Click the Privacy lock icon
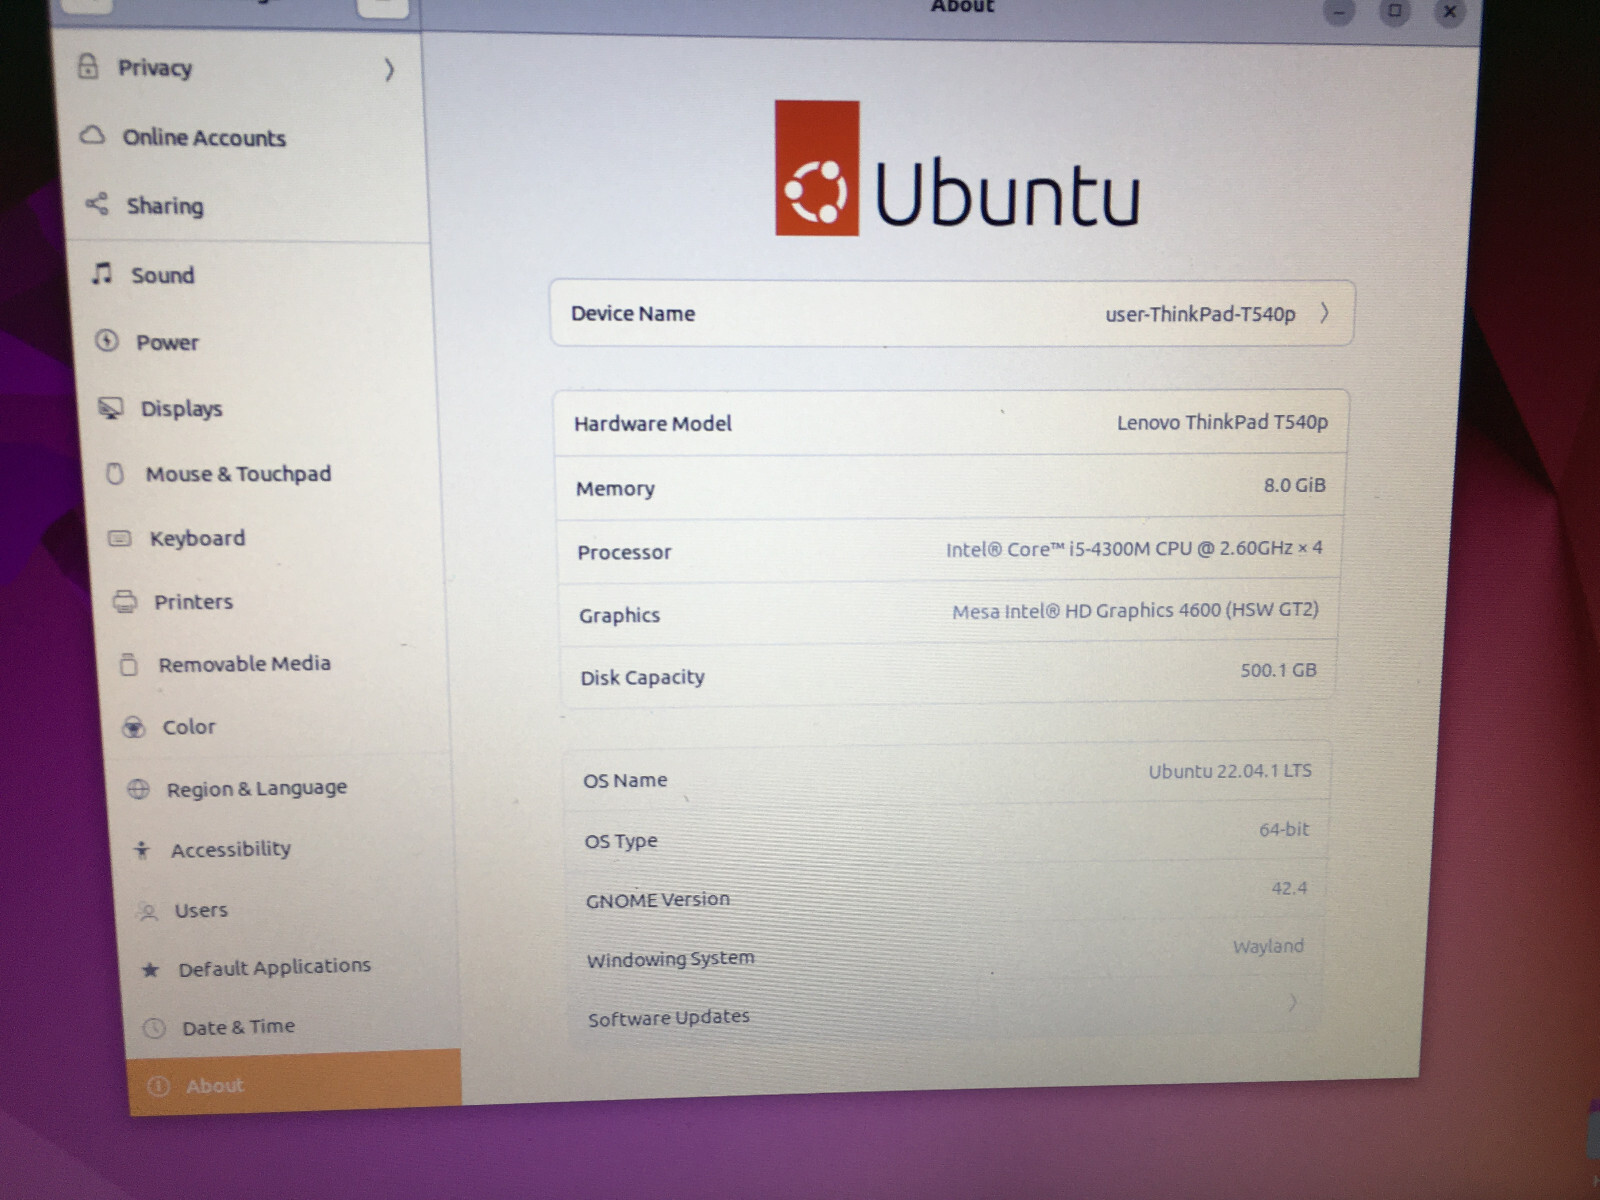 tap(88, 66)
